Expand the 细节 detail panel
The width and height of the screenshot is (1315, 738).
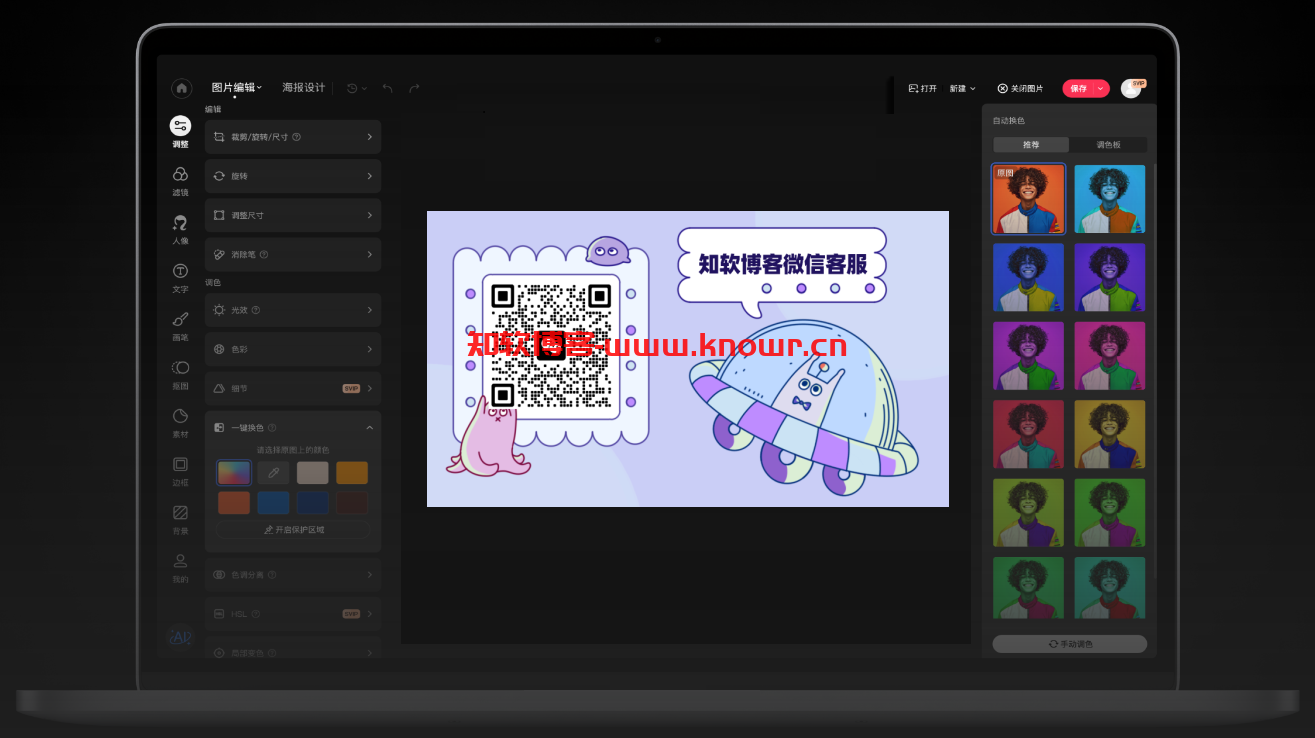pyautogui.click(x=293, y=388)
